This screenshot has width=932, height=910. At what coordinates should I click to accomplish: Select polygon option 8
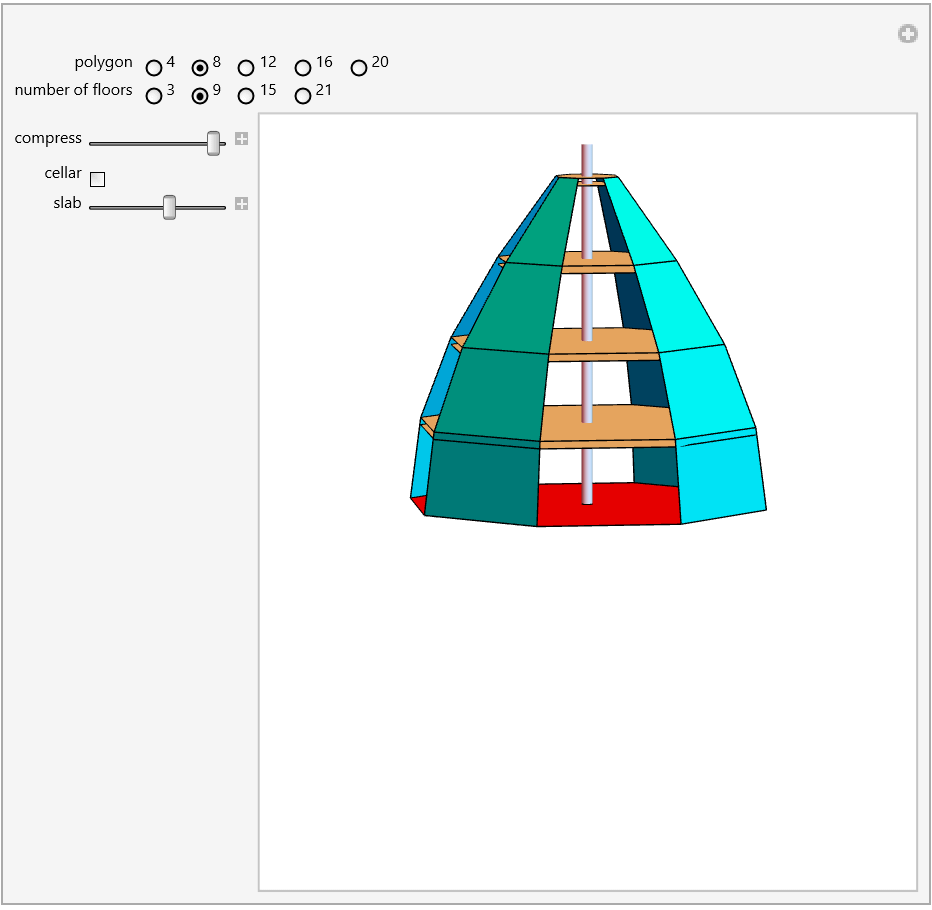200,68
